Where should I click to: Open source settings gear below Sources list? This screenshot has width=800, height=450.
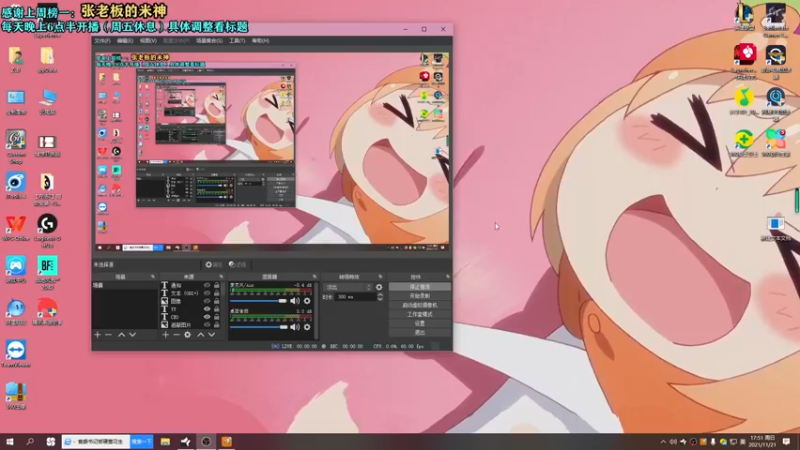tap(187, 335)
